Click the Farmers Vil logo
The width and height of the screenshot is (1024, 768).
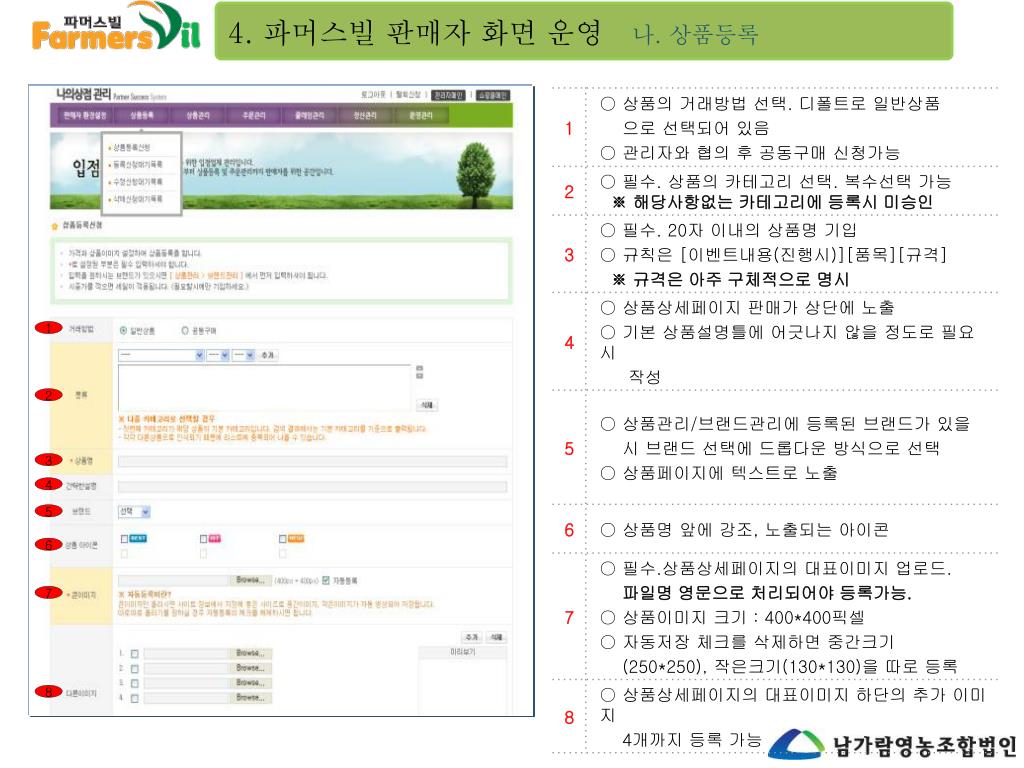(116, 26)
